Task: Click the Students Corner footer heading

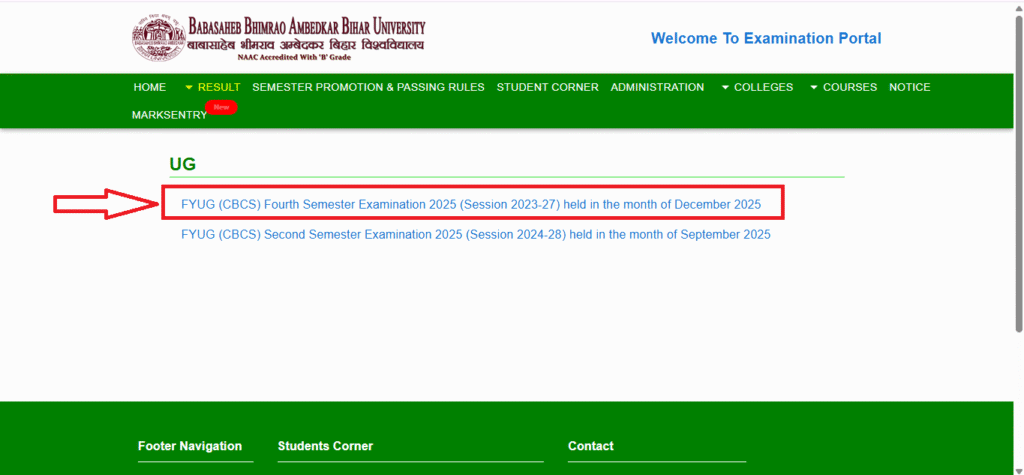Action: click(325, 446)
